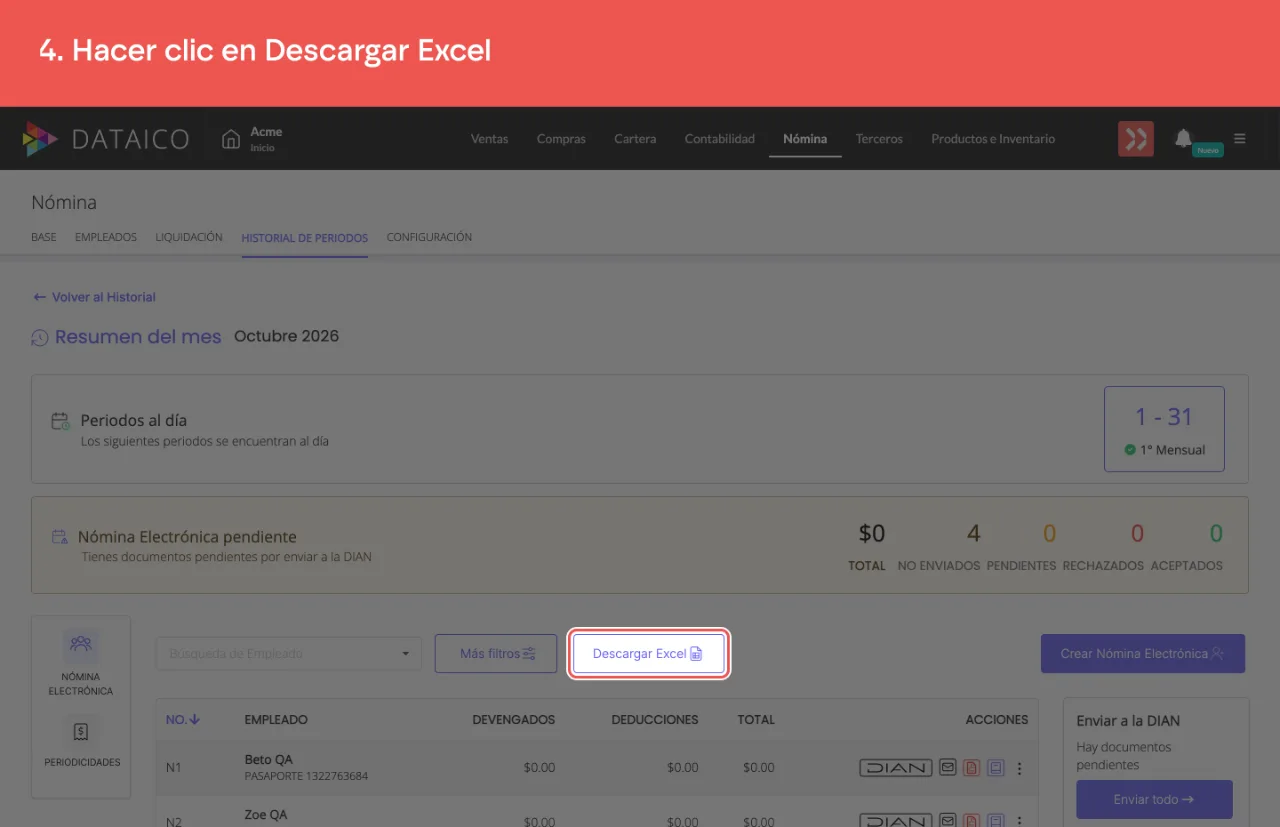This screenshot has width=1280, height=827.
Task: Switch to the LIQUIDACIÓN tab
Action: [x=189, y=238]
